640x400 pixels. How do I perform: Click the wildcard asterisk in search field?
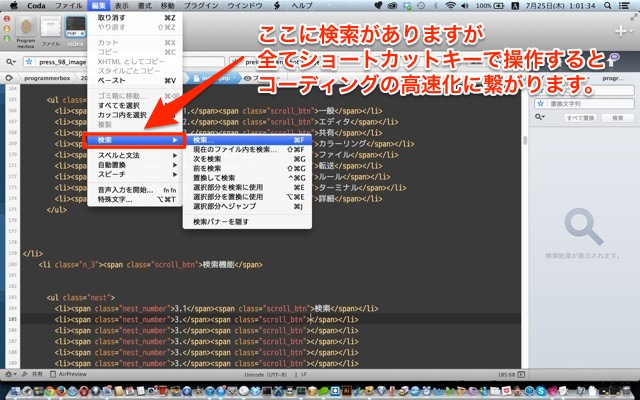click(29, 62)
